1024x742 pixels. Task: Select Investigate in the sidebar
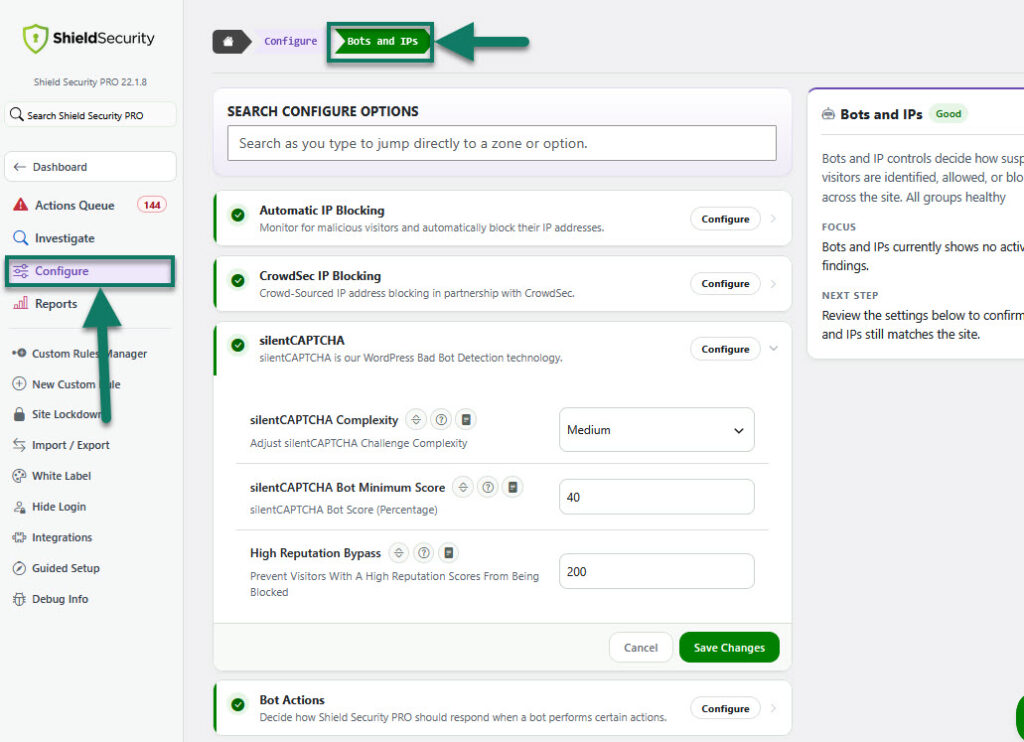pos(90,238)
